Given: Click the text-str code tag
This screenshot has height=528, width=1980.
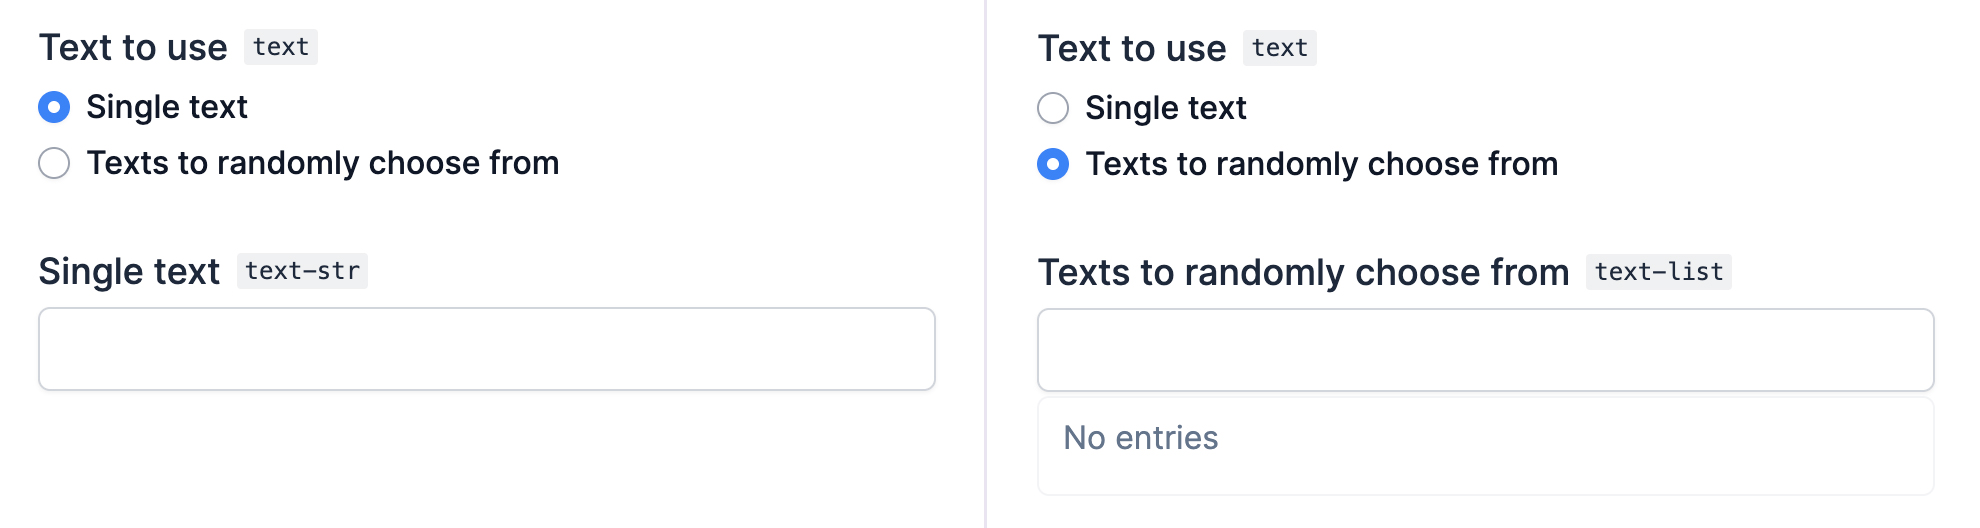Looking at the screenshot, I should click(302, 271).
